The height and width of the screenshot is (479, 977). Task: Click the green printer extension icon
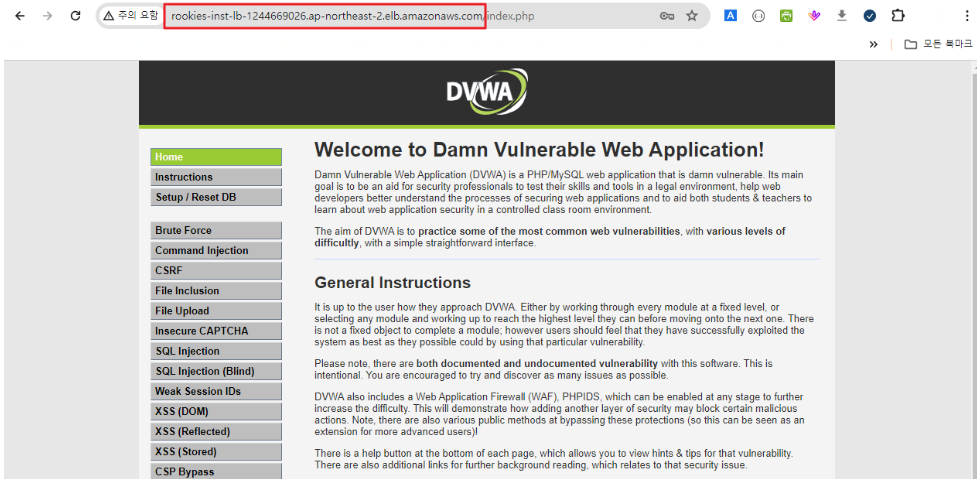click(x=786, y=16)
